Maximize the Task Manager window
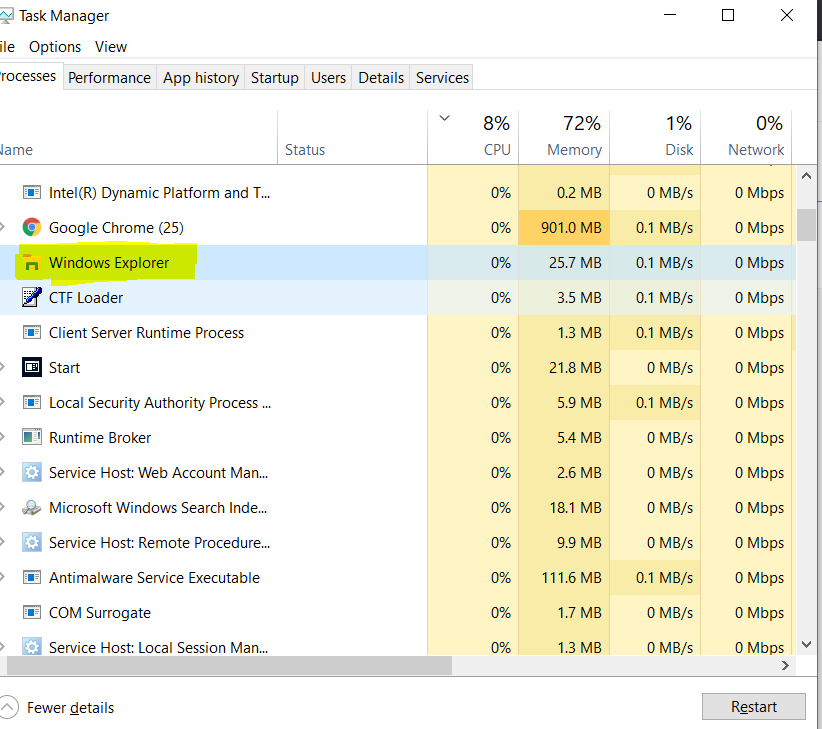822x729 pixels. [x=728, y=15]
